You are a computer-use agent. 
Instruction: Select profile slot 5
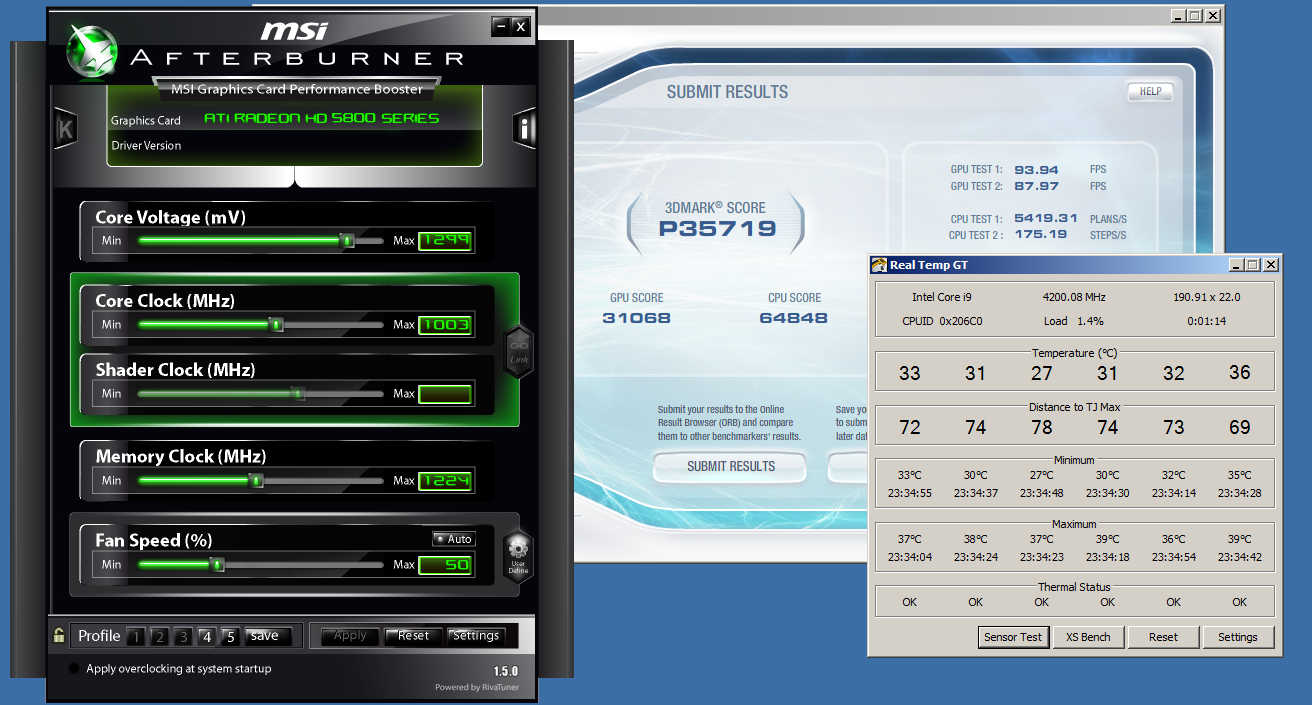229,636
